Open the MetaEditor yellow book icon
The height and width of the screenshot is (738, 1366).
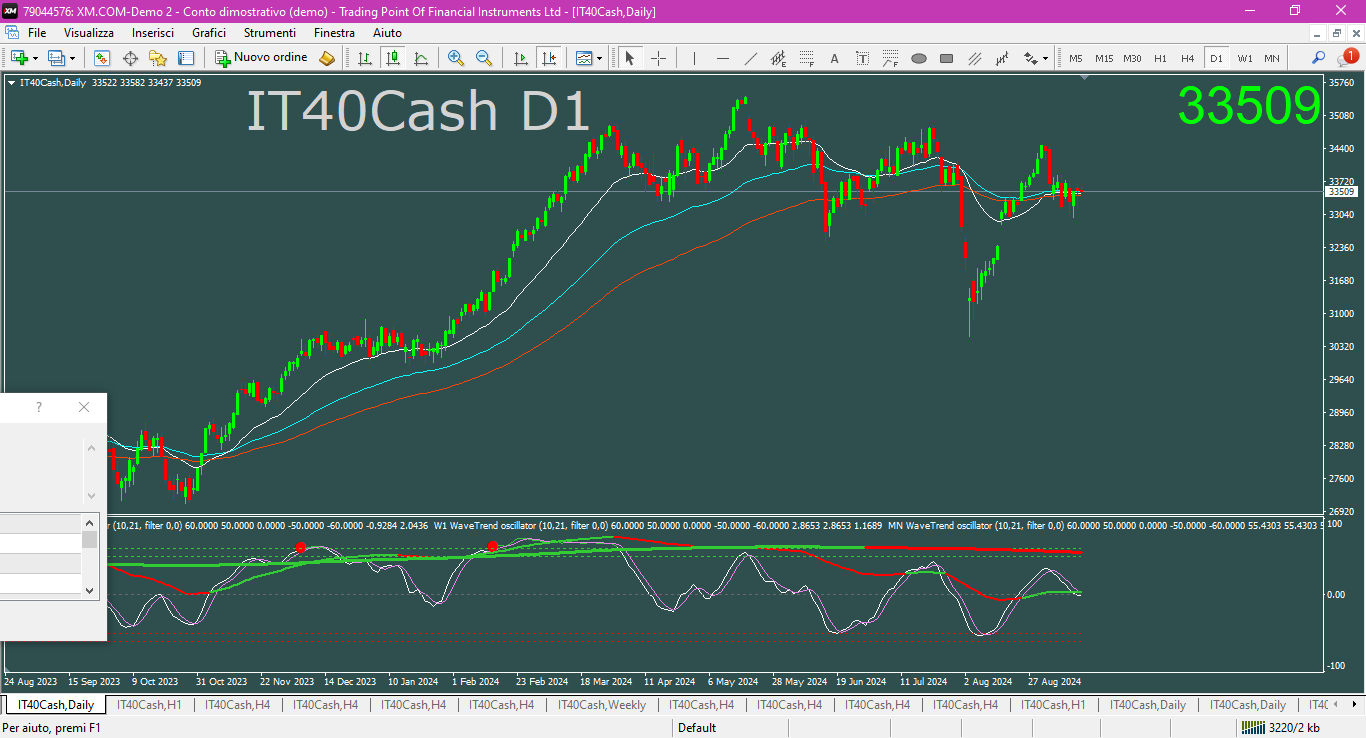point(327,58)
